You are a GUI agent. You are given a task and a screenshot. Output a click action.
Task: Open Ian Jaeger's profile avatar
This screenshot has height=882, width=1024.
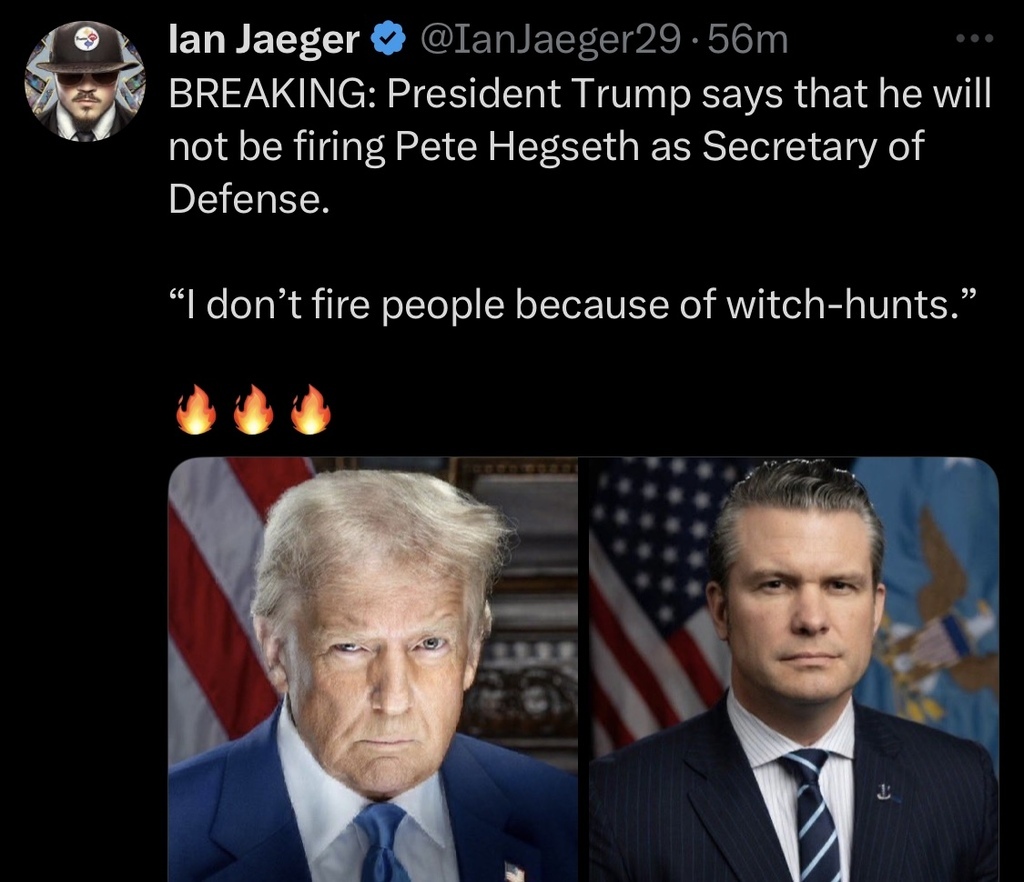point(84,82)
